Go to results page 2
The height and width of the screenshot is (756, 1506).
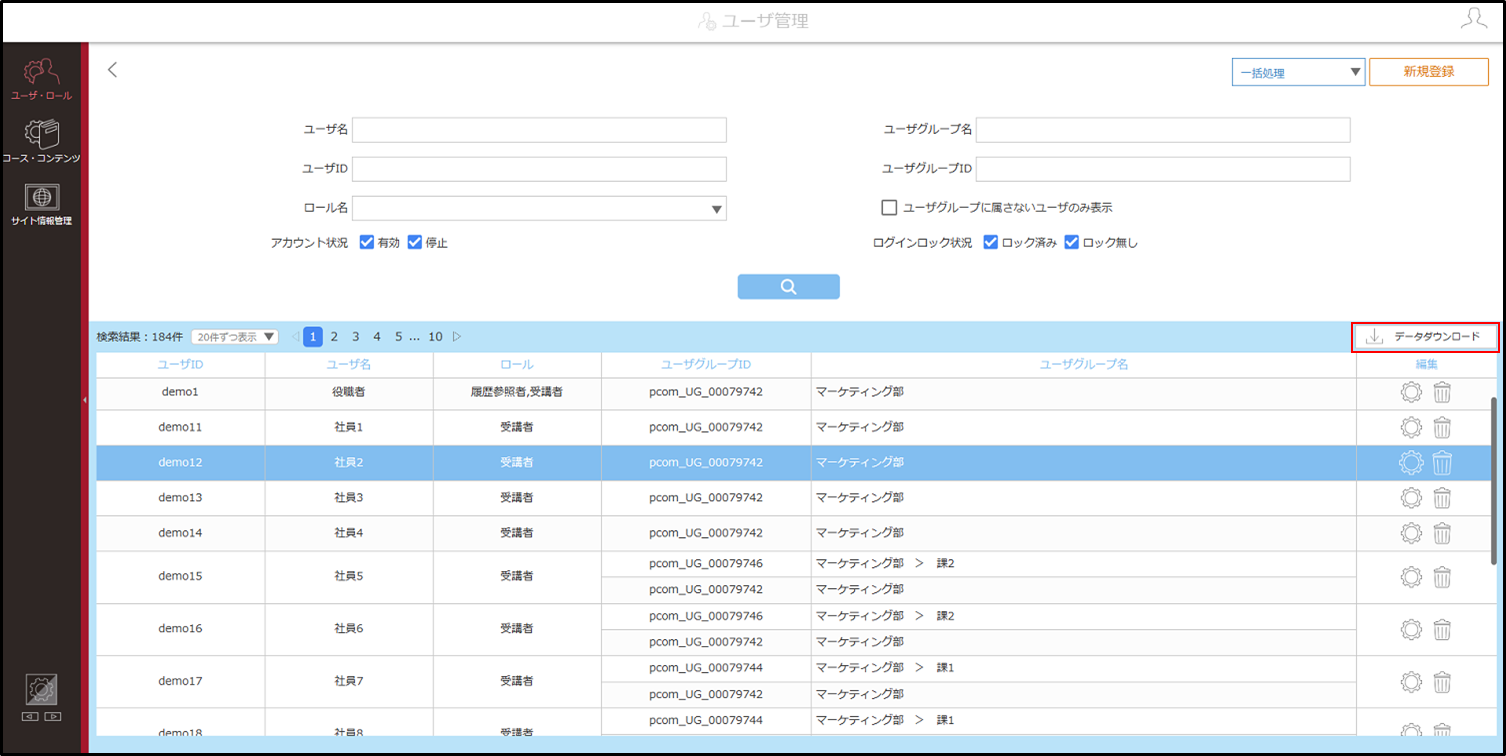click(334, 337)
